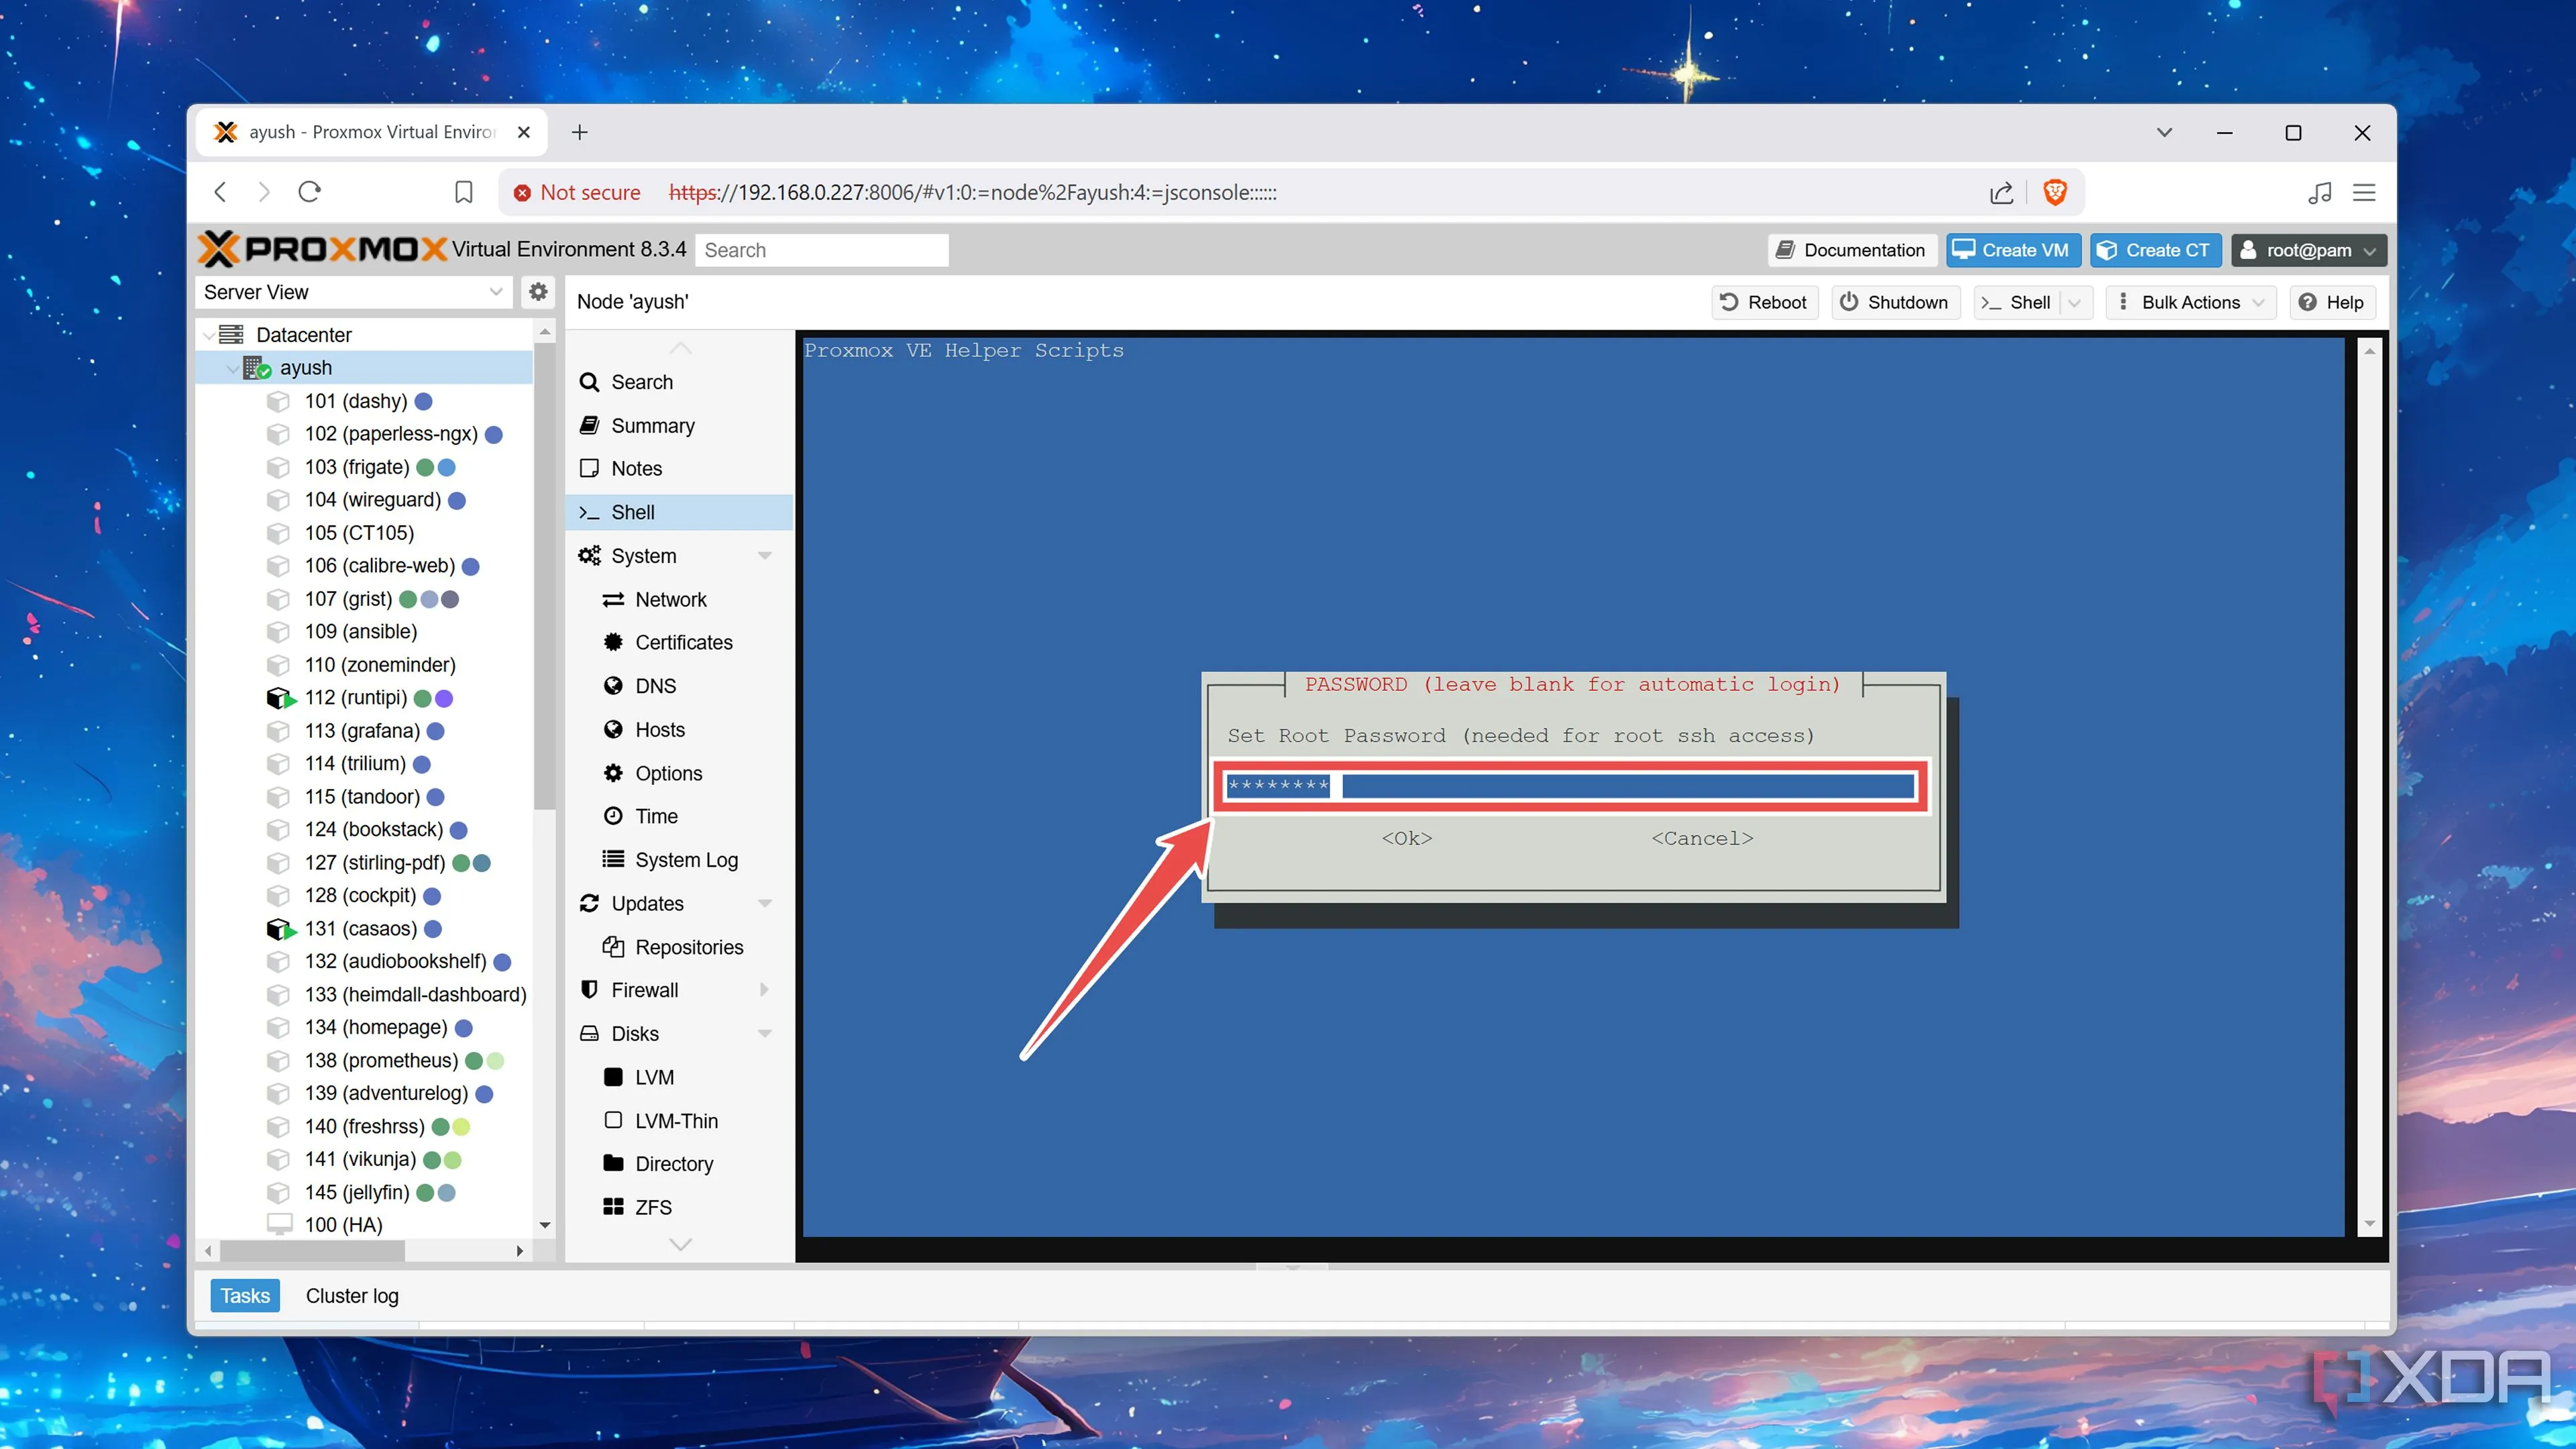Open the Brave main menu icon
2576x1449 pixels.
(2364, 192)
